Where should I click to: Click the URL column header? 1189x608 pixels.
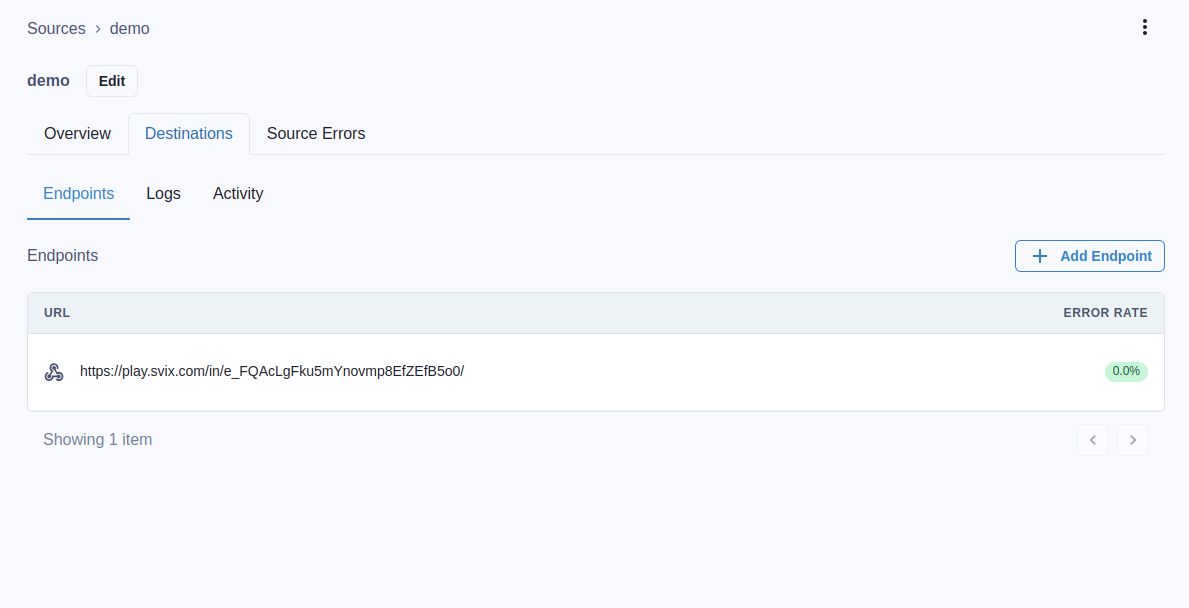click(56, 312)
